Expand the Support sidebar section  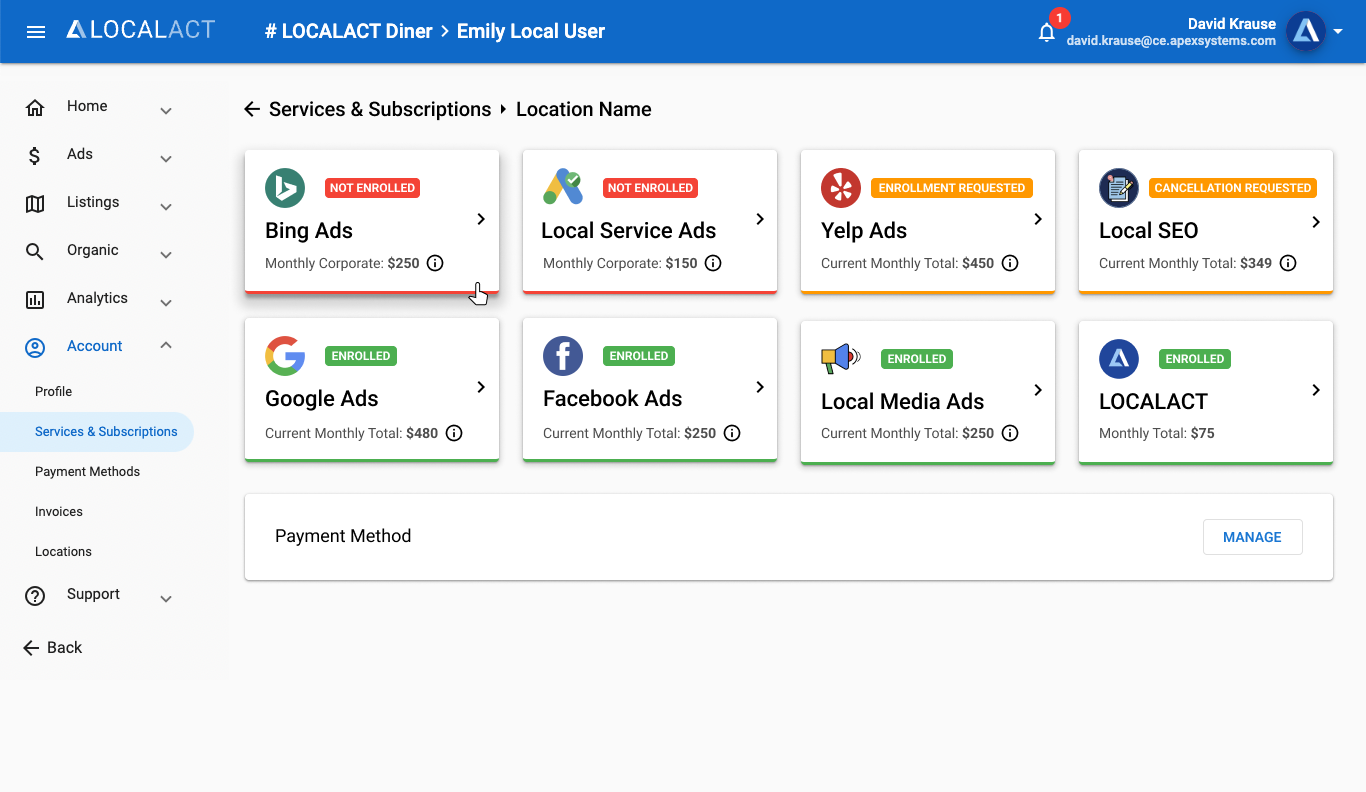pos(166,599)
